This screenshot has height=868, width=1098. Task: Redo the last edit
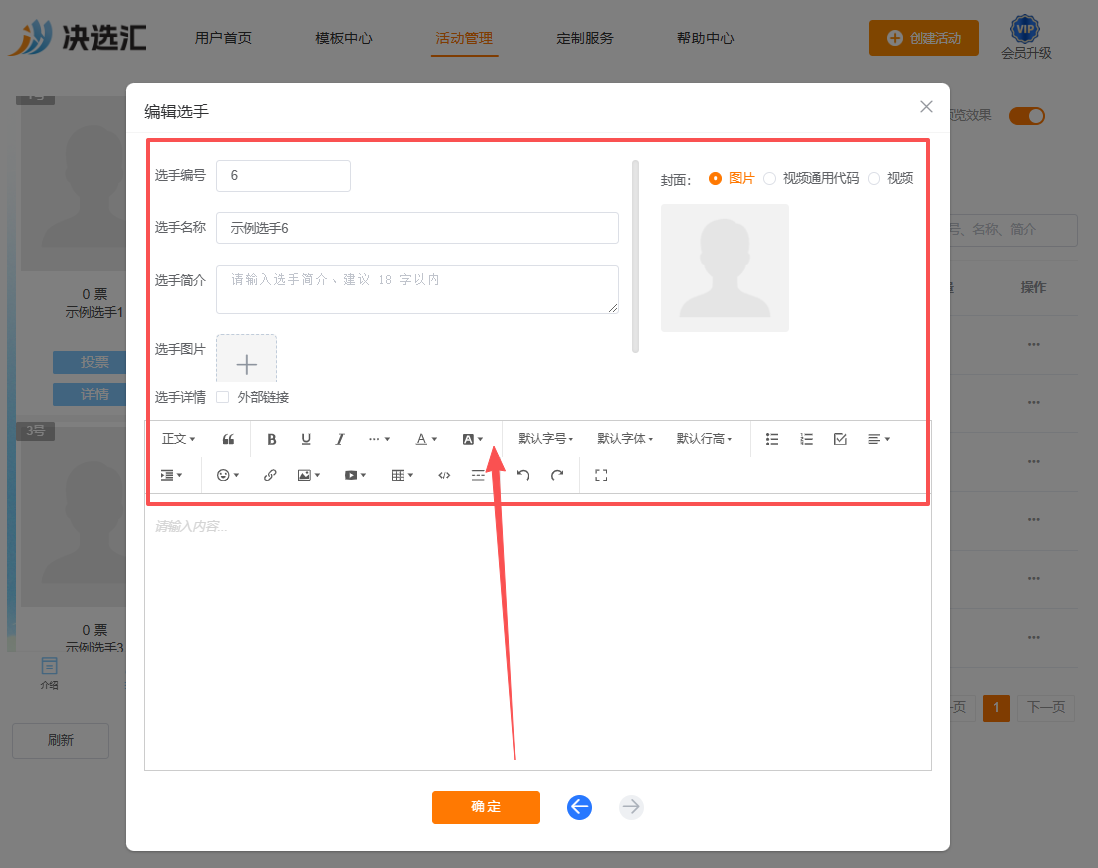[x=557, y=475]
